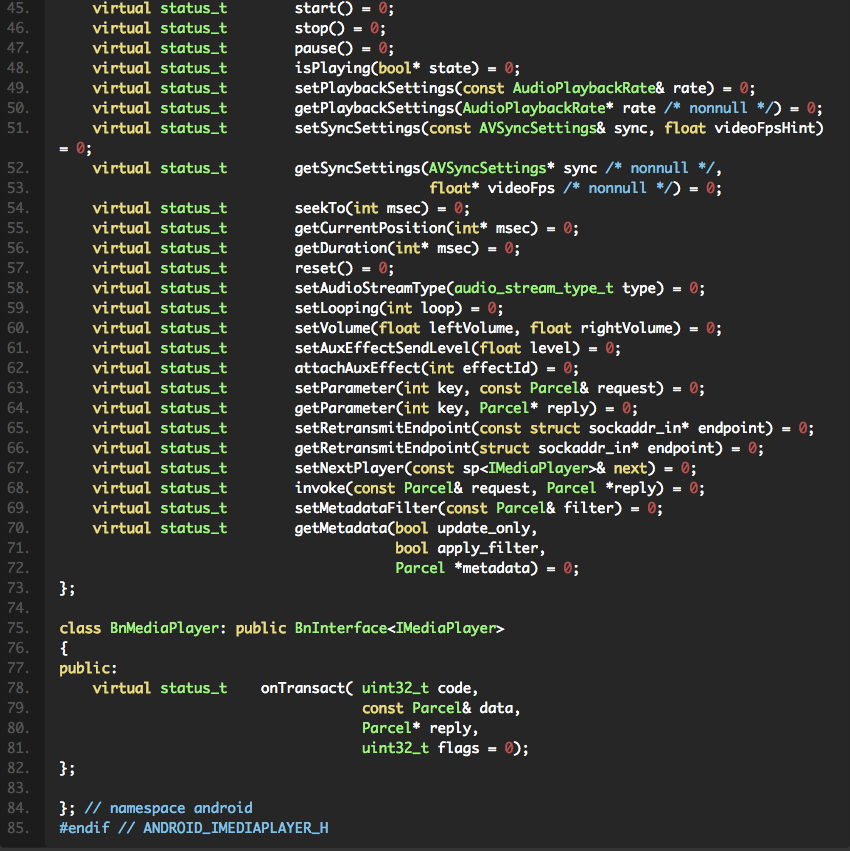This screenshot has height=851, width=850.
Task: Click BnInterface in the class declaration
Action: click(341, 628)
